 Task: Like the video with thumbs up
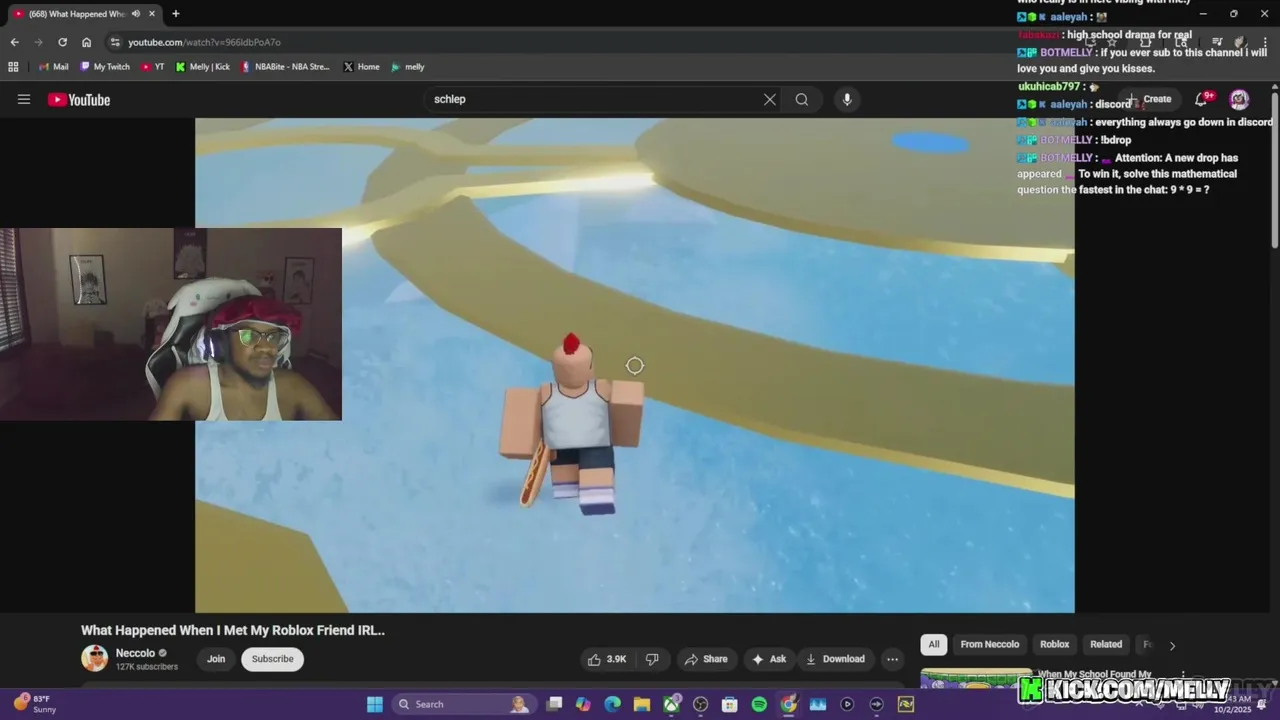[608, 659]
